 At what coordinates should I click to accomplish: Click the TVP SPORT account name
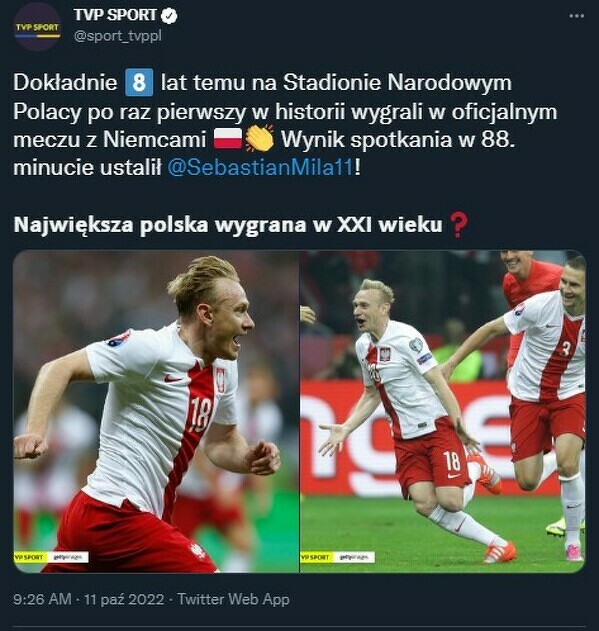click(115, 15)
